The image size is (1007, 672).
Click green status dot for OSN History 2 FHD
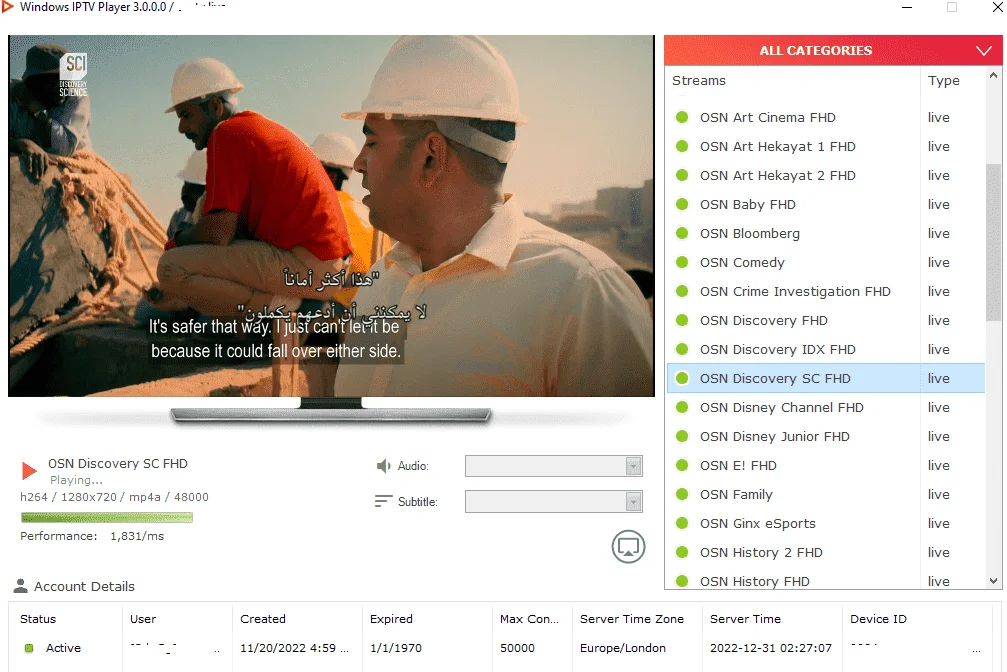(682, 552)
